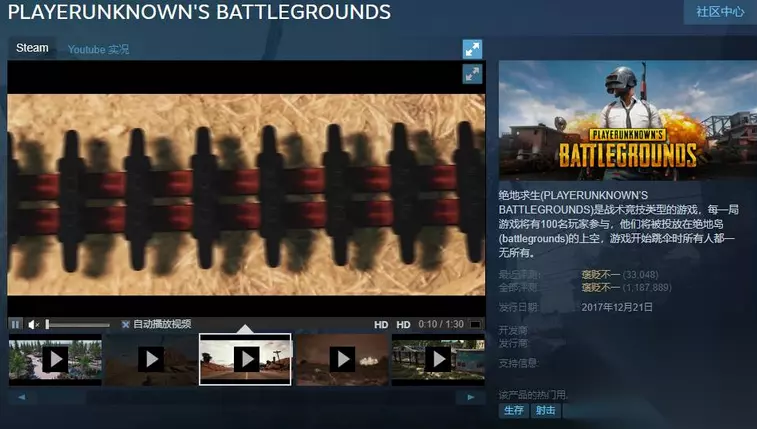The width and height of the screenshot is (757, 429).
Task: Click the video time display 0:10 / 1:30
Action: coord(441,324)
